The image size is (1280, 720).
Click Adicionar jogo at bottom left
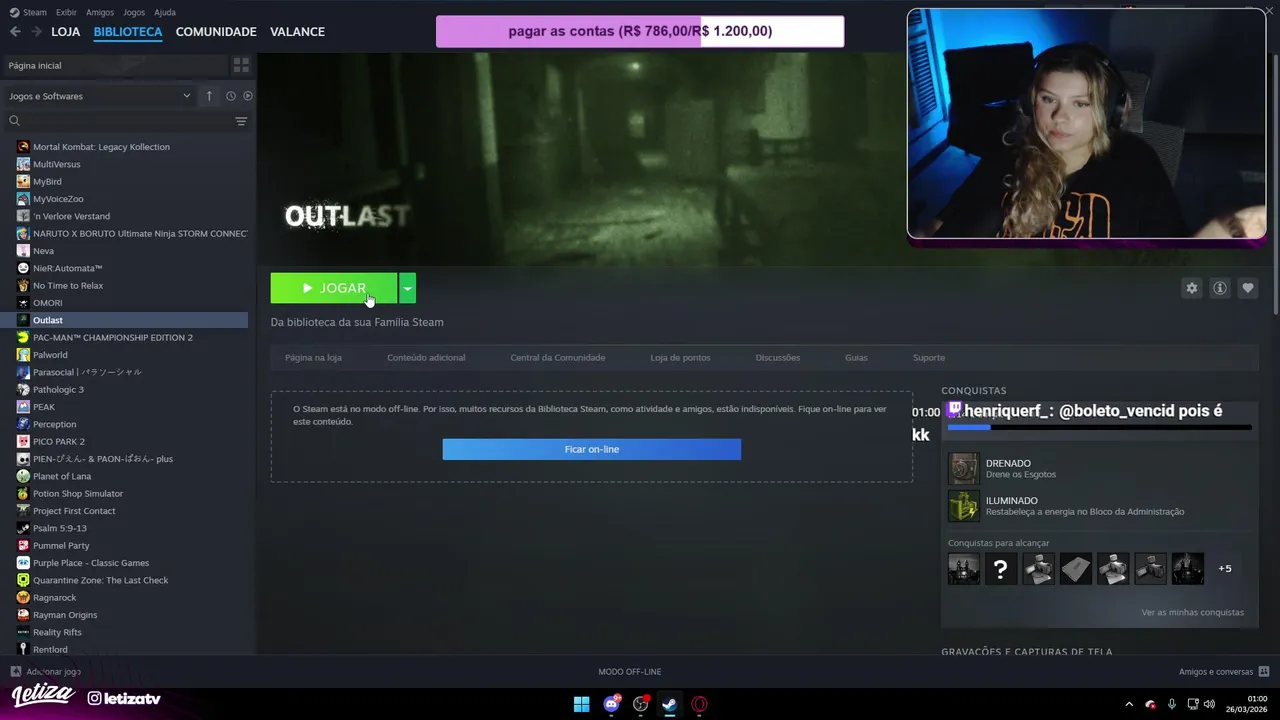[45, 672]
